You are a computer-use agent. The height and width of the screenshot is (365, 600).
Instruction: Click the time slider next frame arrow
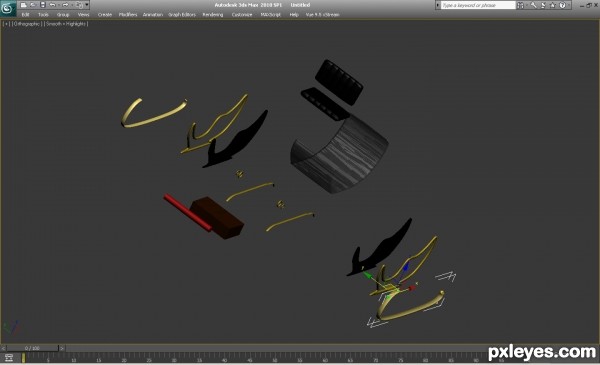(x=62, y=348)
